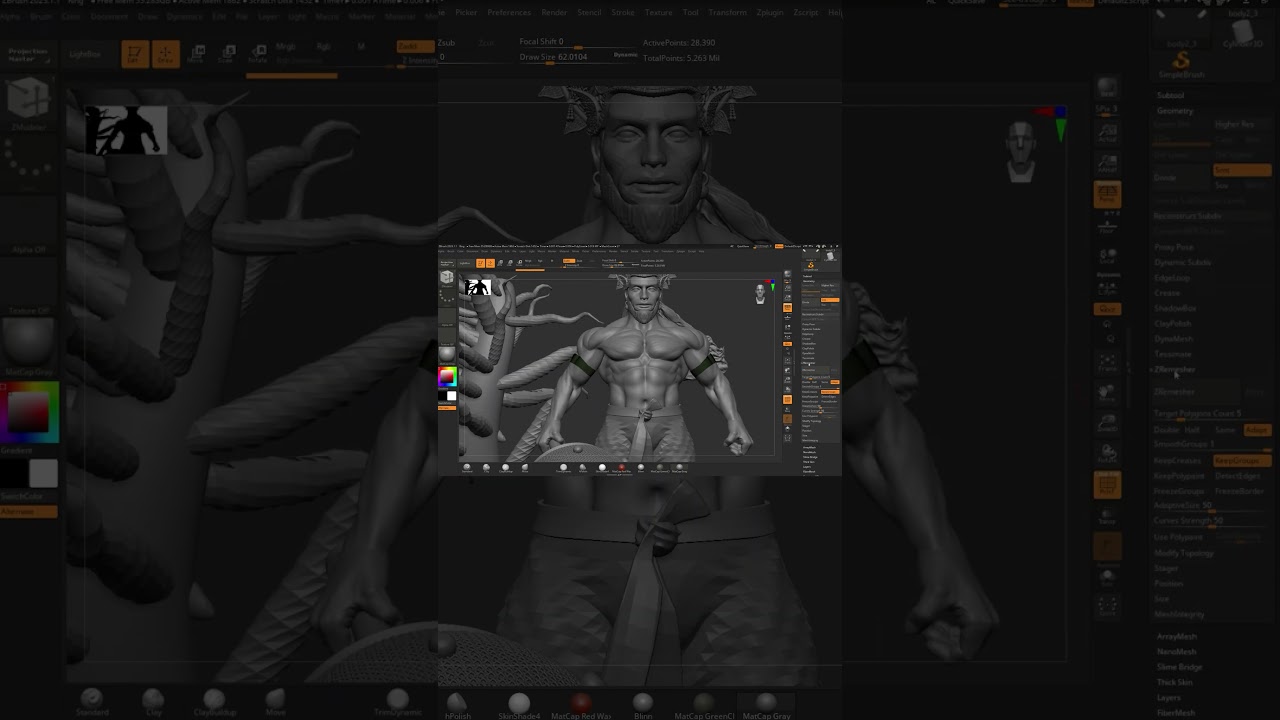This screenshot has height=720, width=1280.
Task: Toggle the Zadd mode
Action: pyautogui.click(x=415, y=46)
